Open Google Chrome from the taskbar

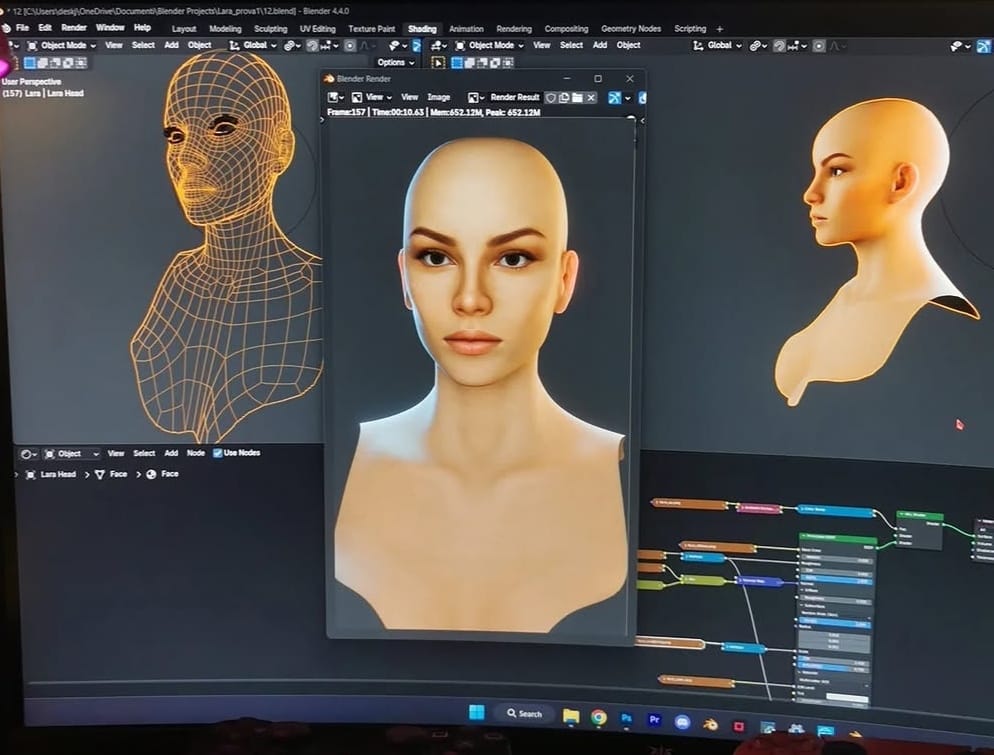[x=599, y=717]
